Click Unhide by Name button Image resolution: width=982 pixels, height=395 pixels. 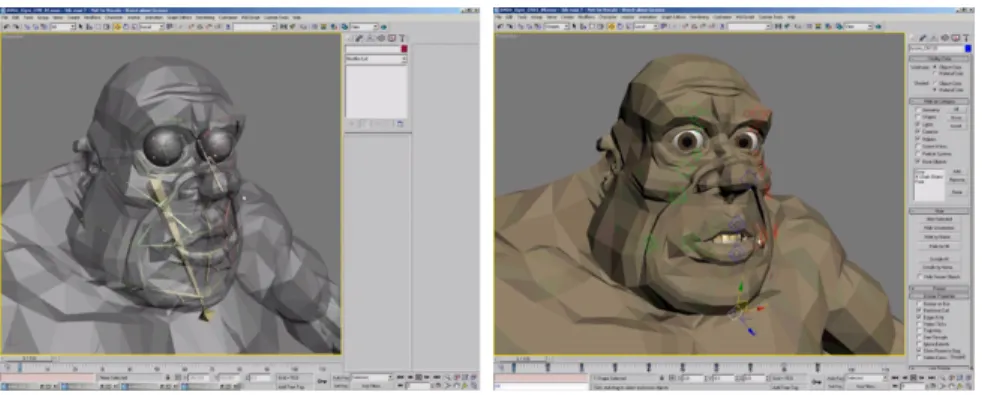[939, 267]
